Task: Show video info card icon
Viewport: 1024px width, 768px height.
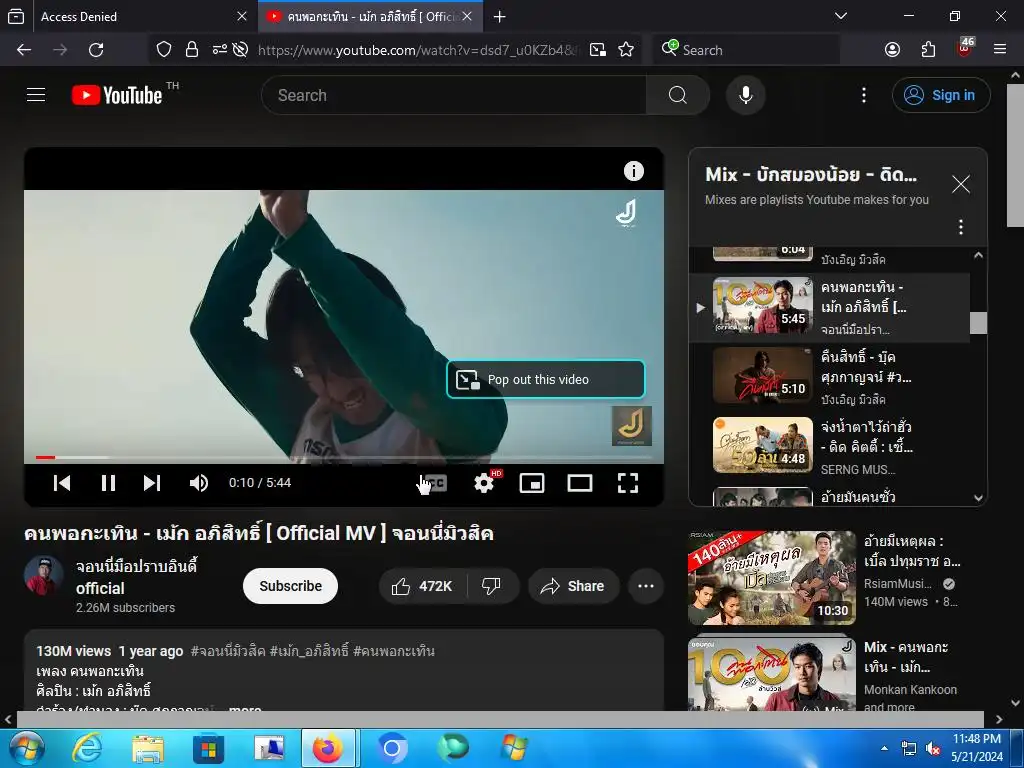Action: [633, 171]
